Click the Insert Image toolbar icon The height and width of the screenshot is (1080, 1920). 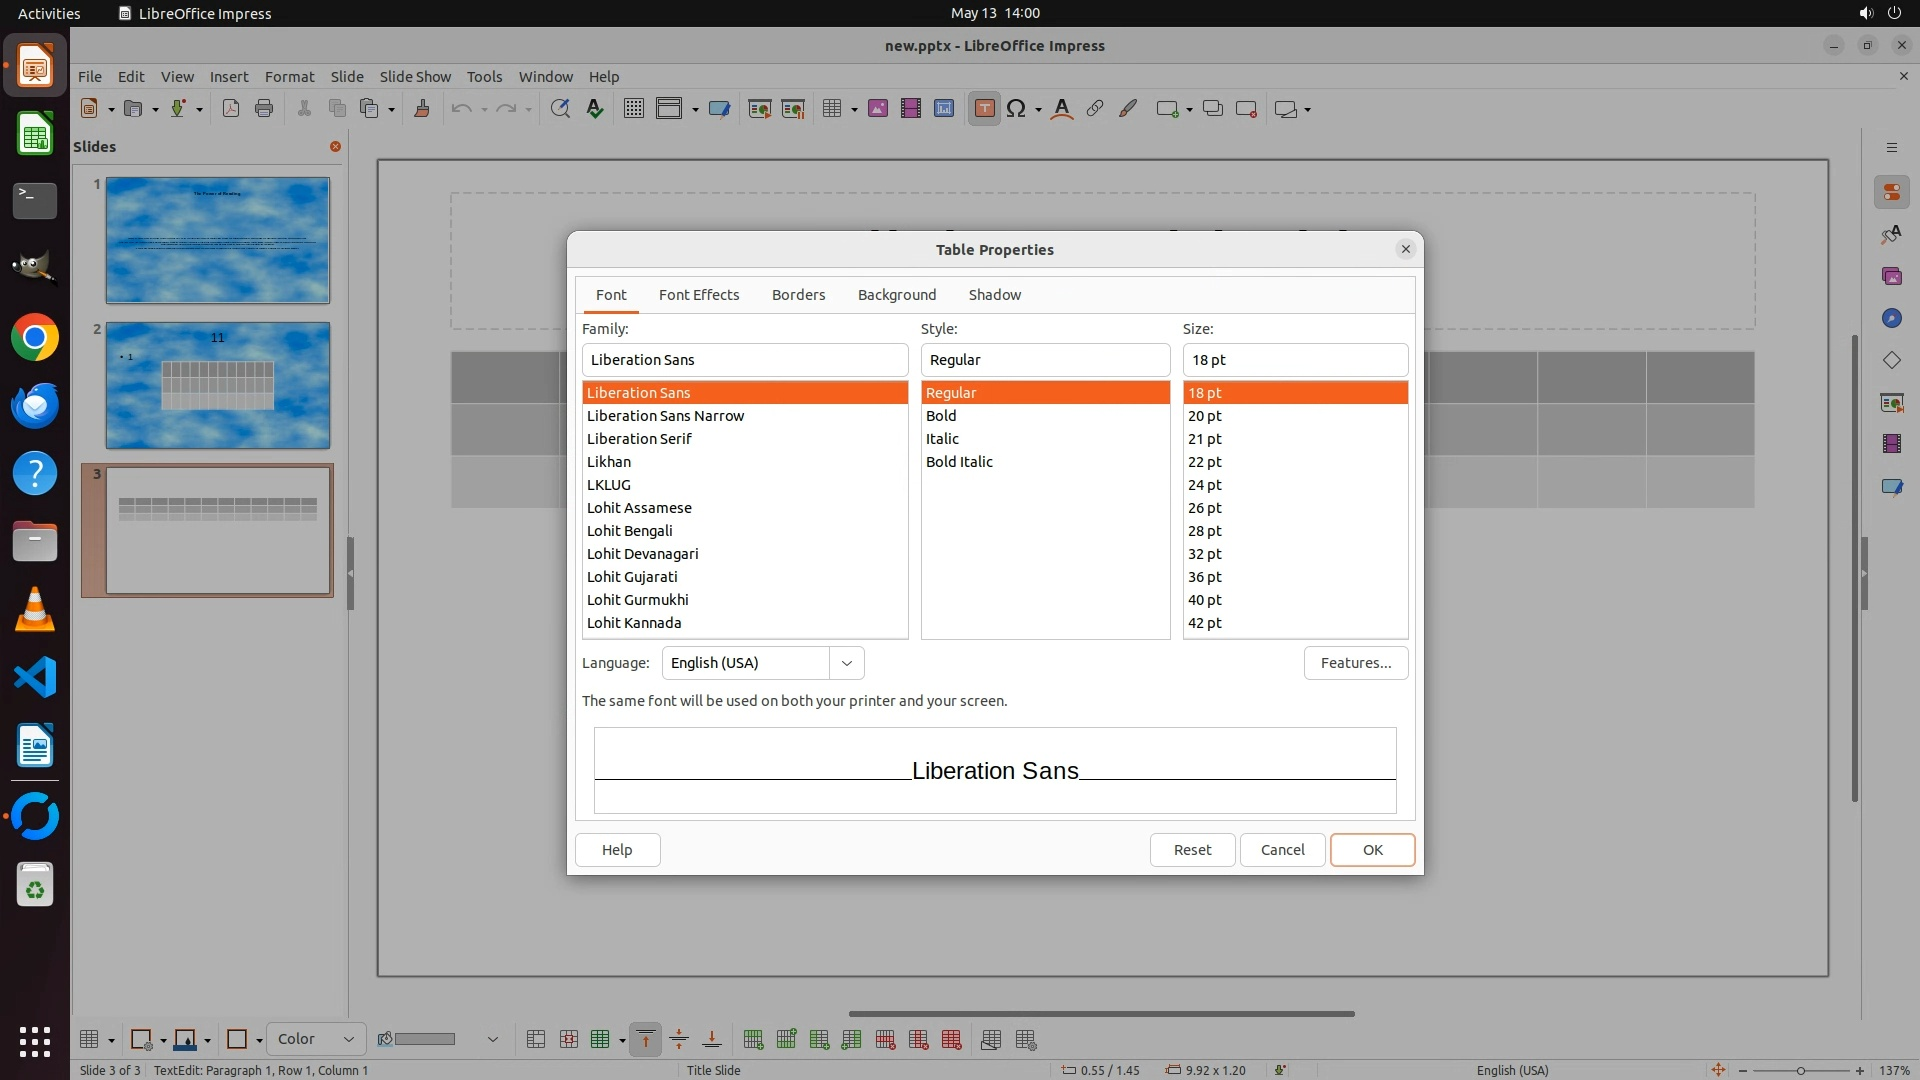coord(878,109)
